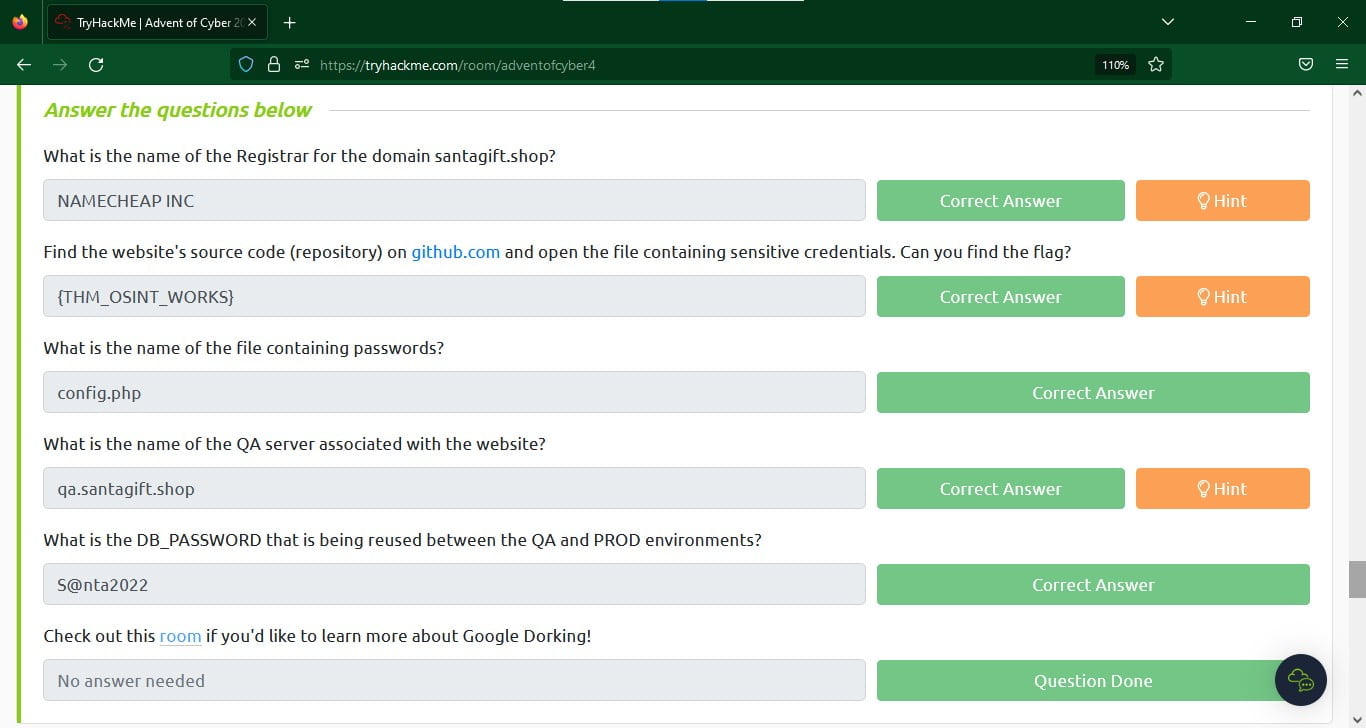Reload the current page
The width and height of the screenshot is (1366, 728).
click(96, 64)
